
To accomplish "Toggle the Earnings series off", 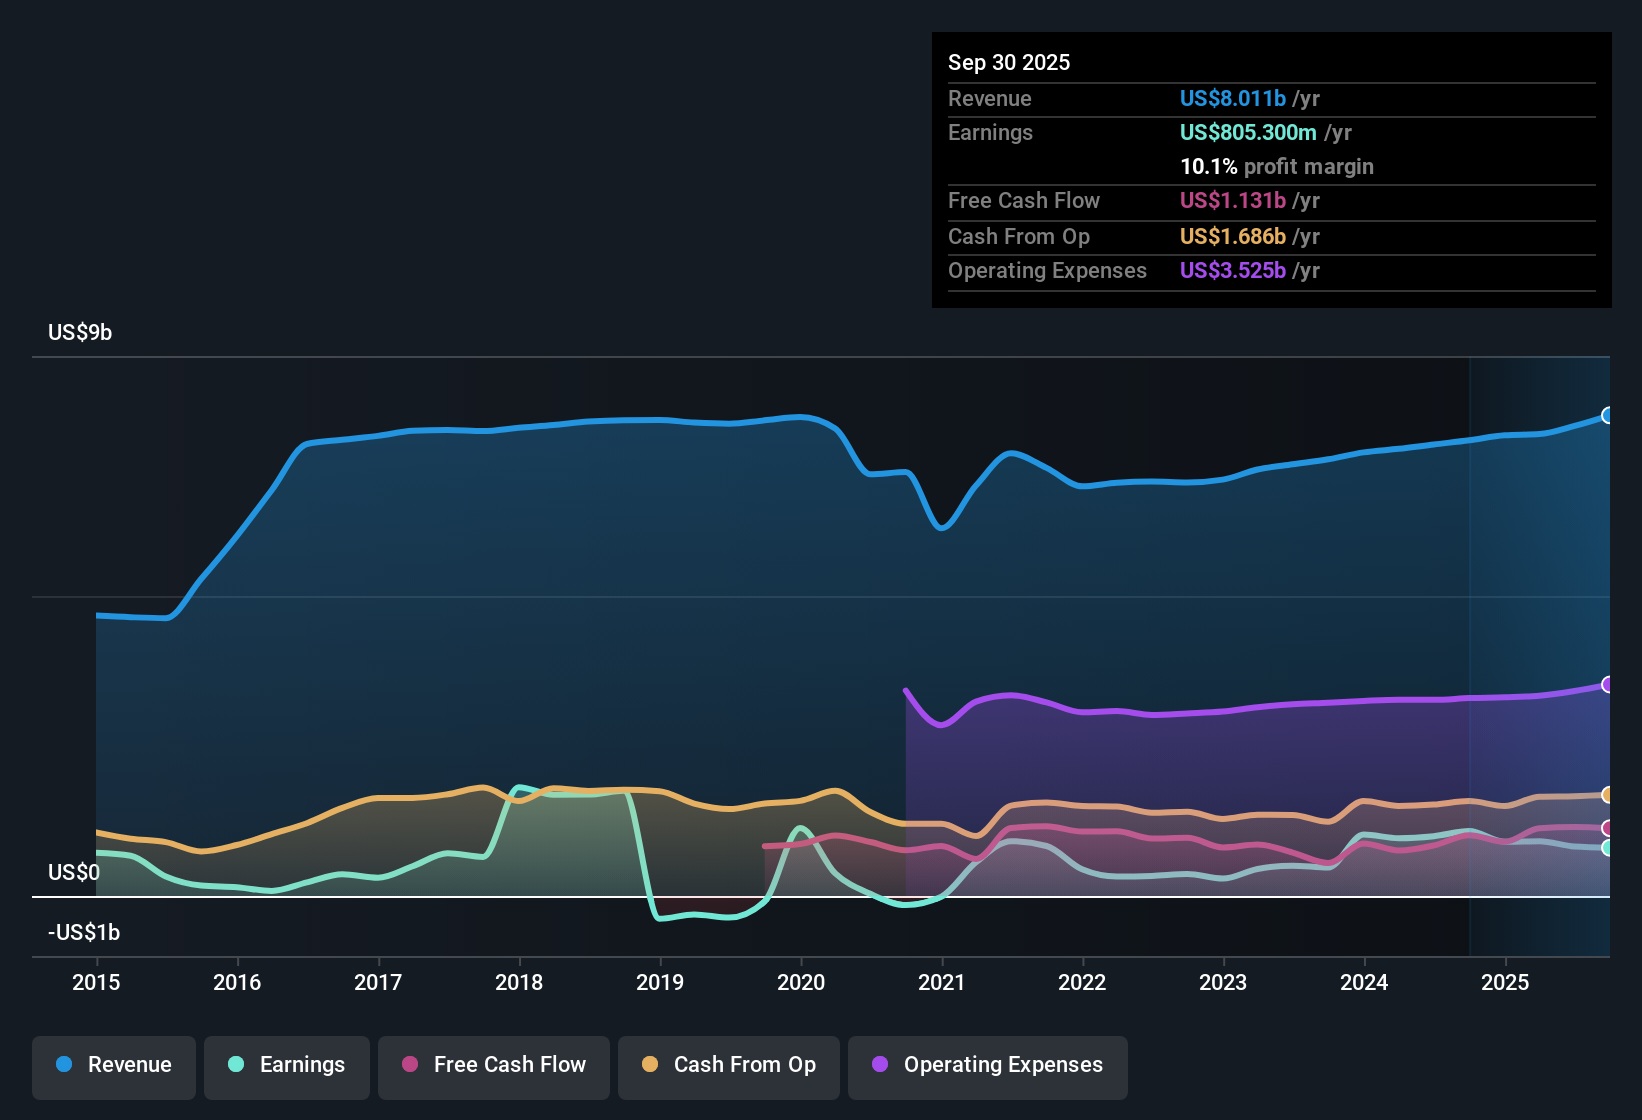I will point(286,1065).
